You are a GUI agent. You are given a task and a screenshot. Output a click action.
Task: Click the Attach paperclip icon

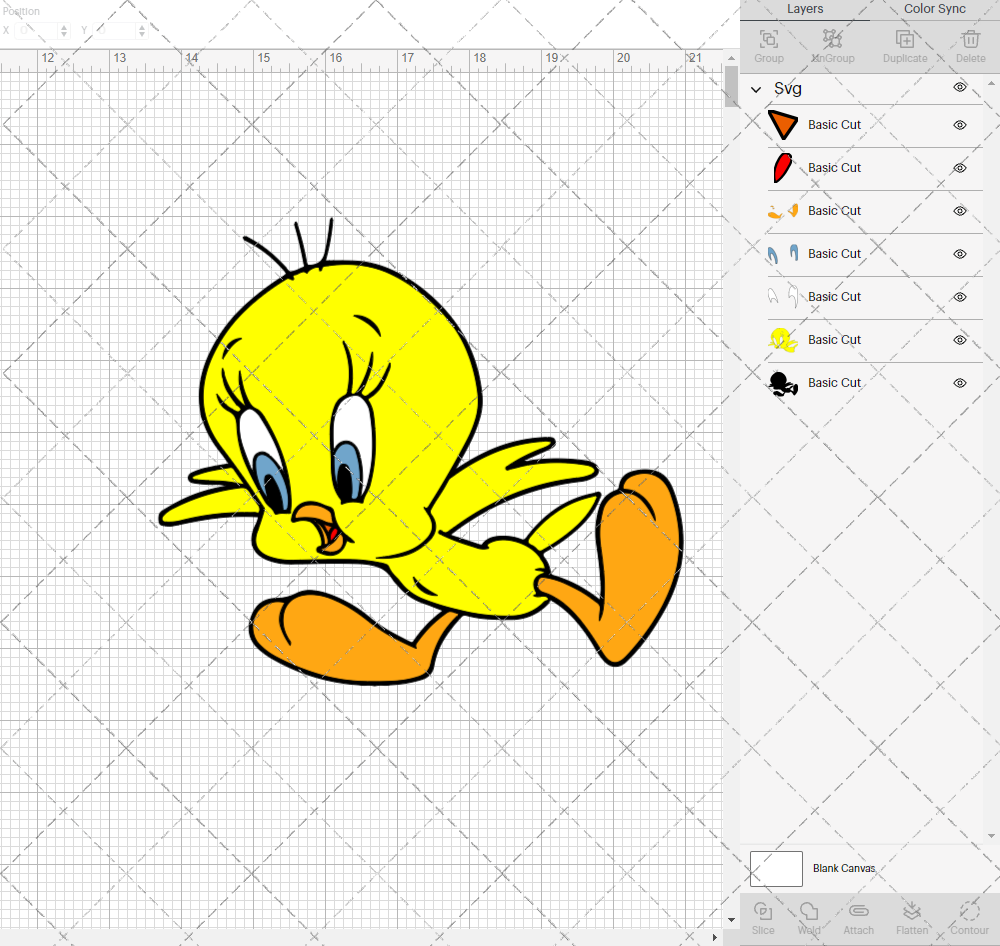[858, 911]
